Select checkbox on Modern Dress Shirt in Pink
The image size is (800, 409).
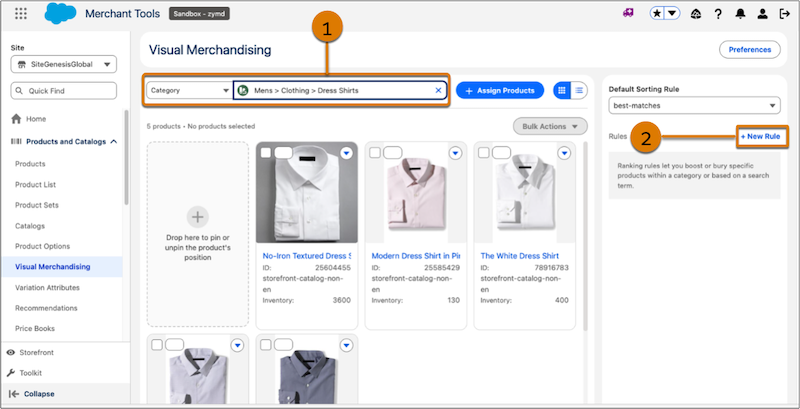point(375,152)
